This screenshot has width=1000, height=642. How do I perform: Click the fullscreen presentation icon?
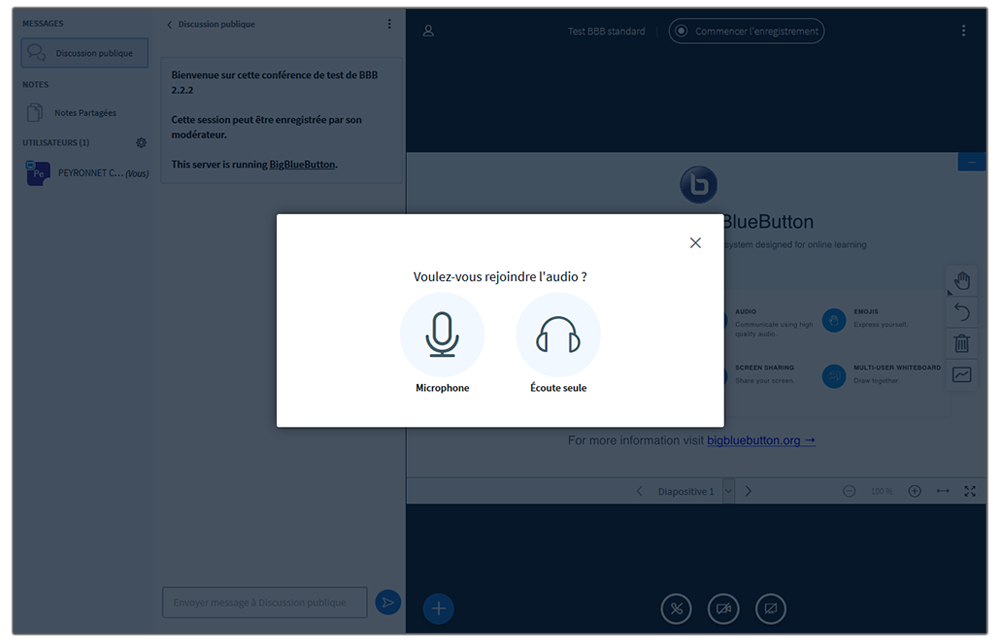970,491
